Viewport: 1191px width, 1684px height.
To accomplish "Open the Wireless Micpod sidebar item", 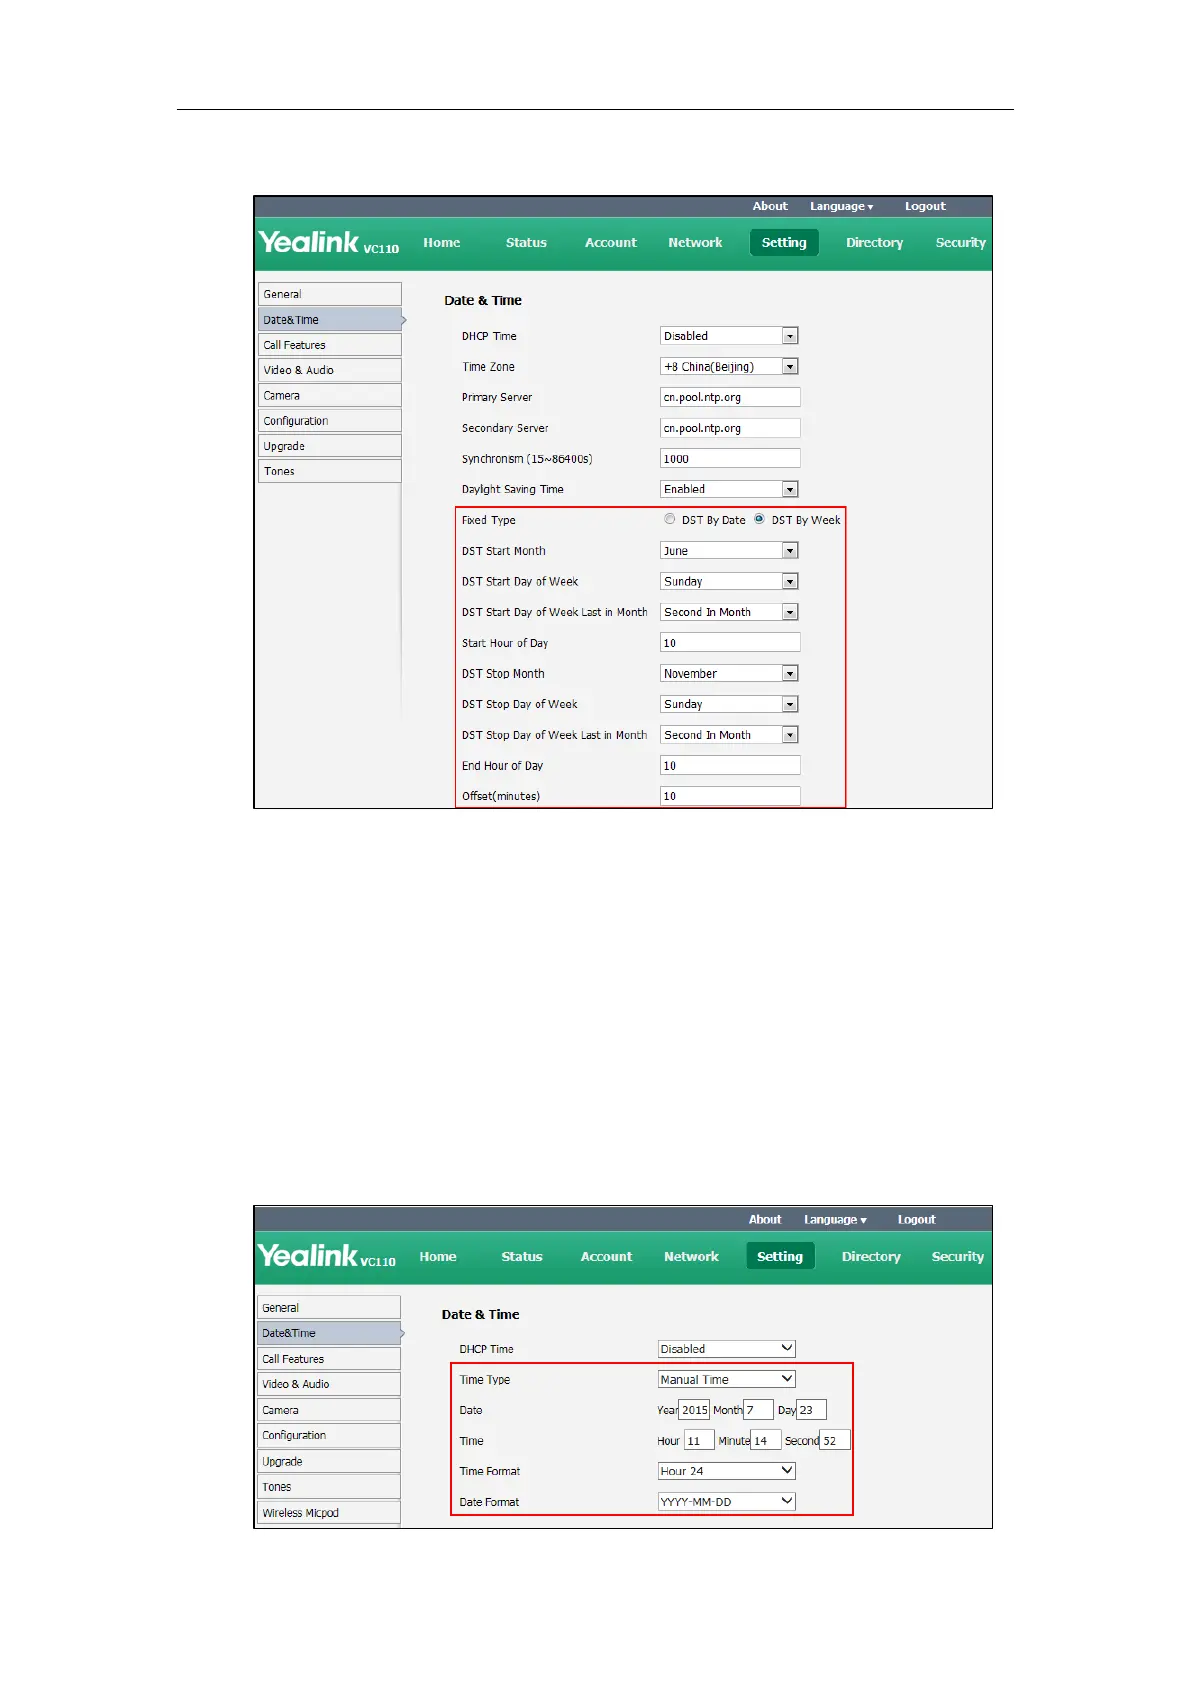I will (329, 1513).
